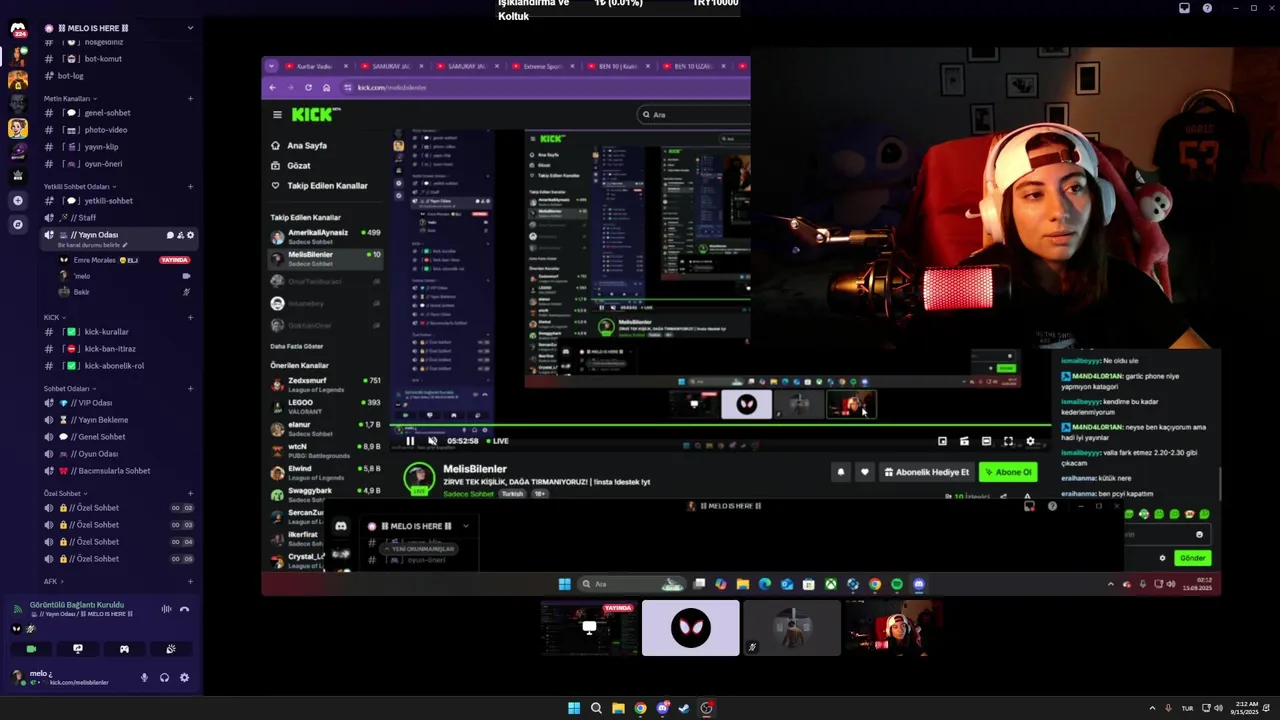Image resolution: width=1280 pixels, height=720 pixels.
Task: Click Gönder chat send button
Action: tap(1193, 558)
